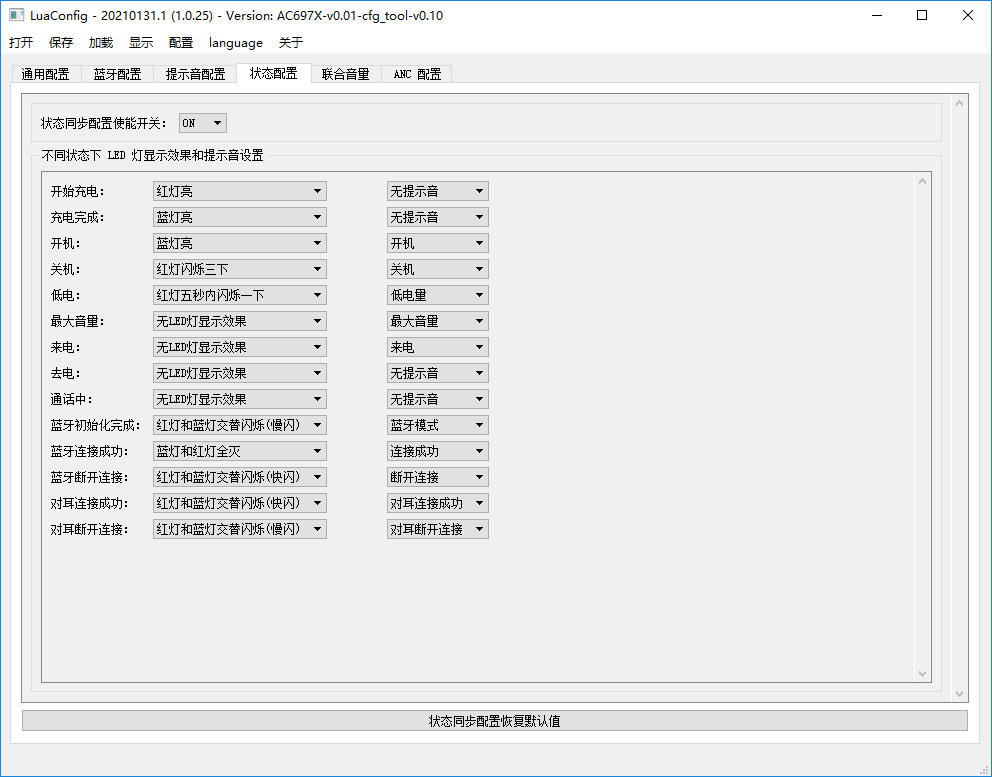Viewport: 992px width, 777px height.
Task: Switch to the ANC 配置 tab
Action: tap(417, 74)
